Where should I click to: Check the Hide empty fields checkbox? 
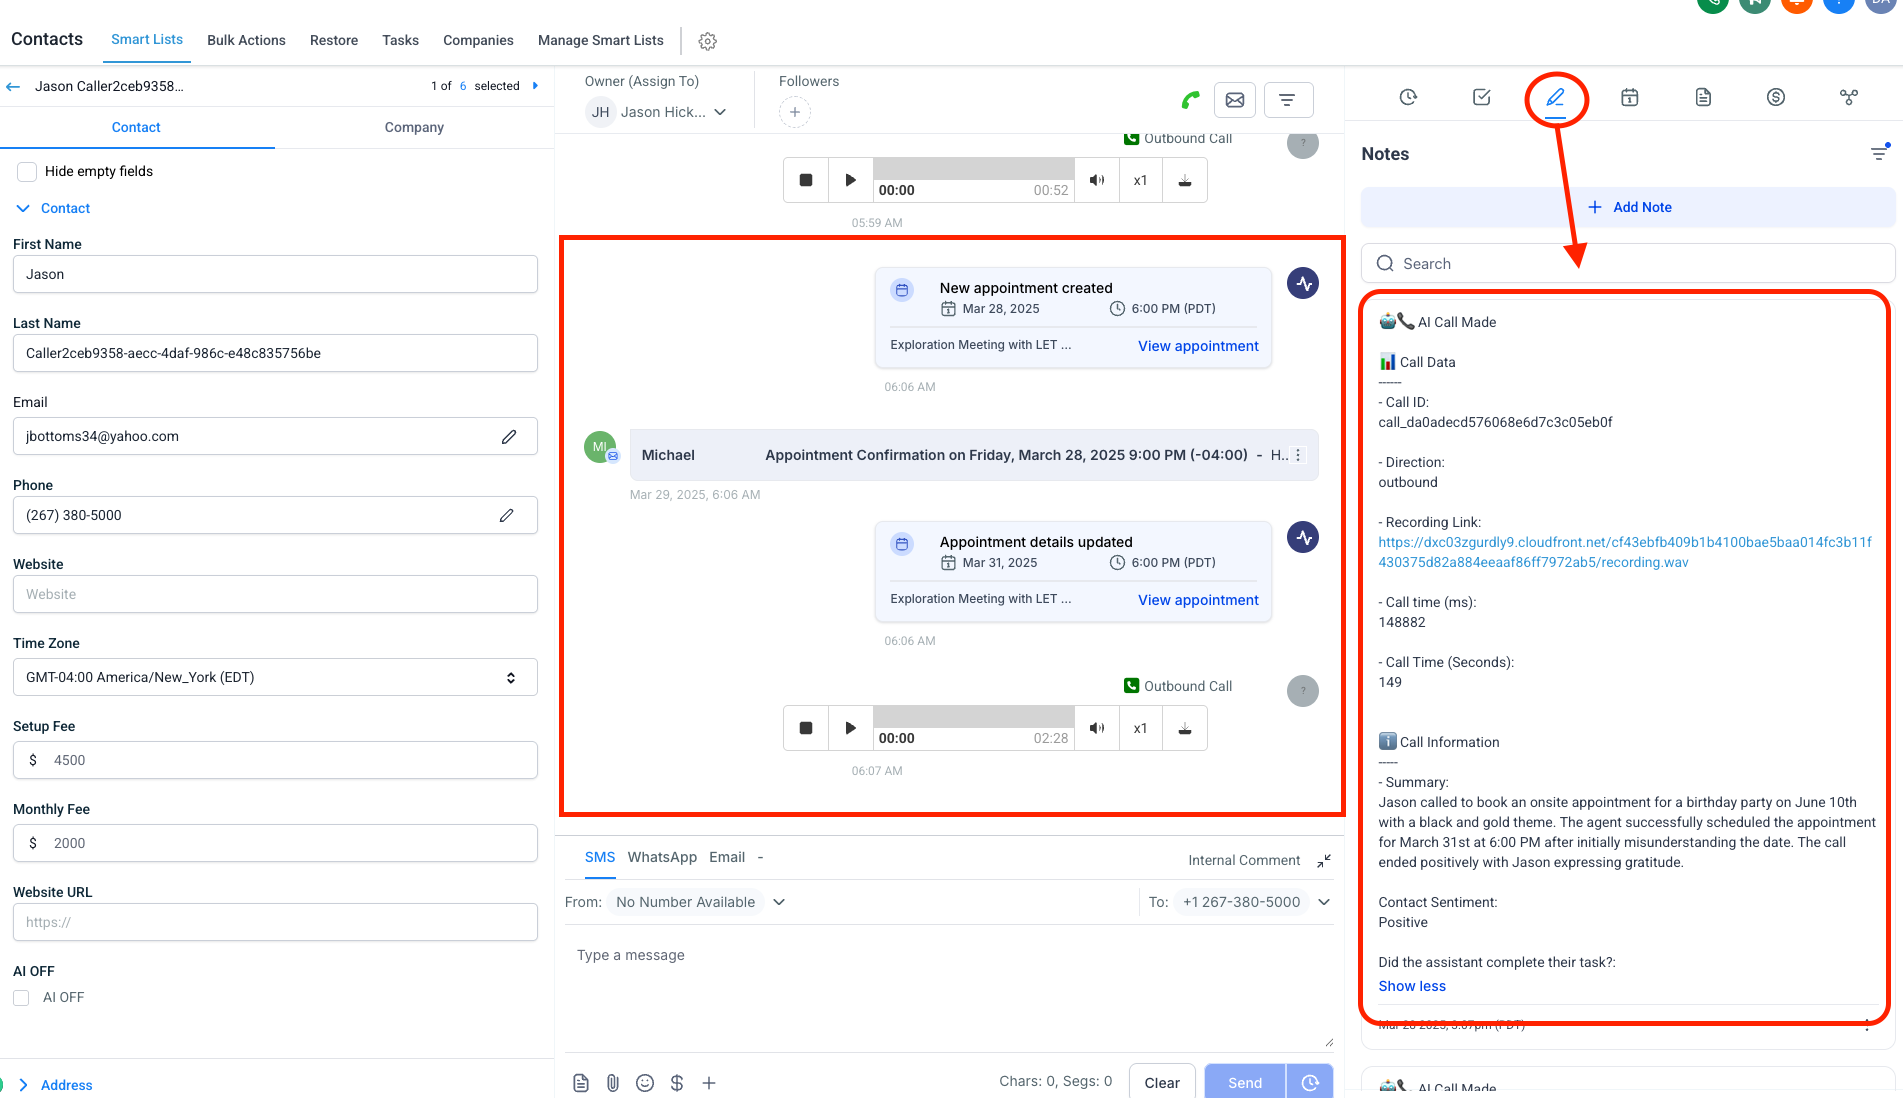[x=27, y=172]
